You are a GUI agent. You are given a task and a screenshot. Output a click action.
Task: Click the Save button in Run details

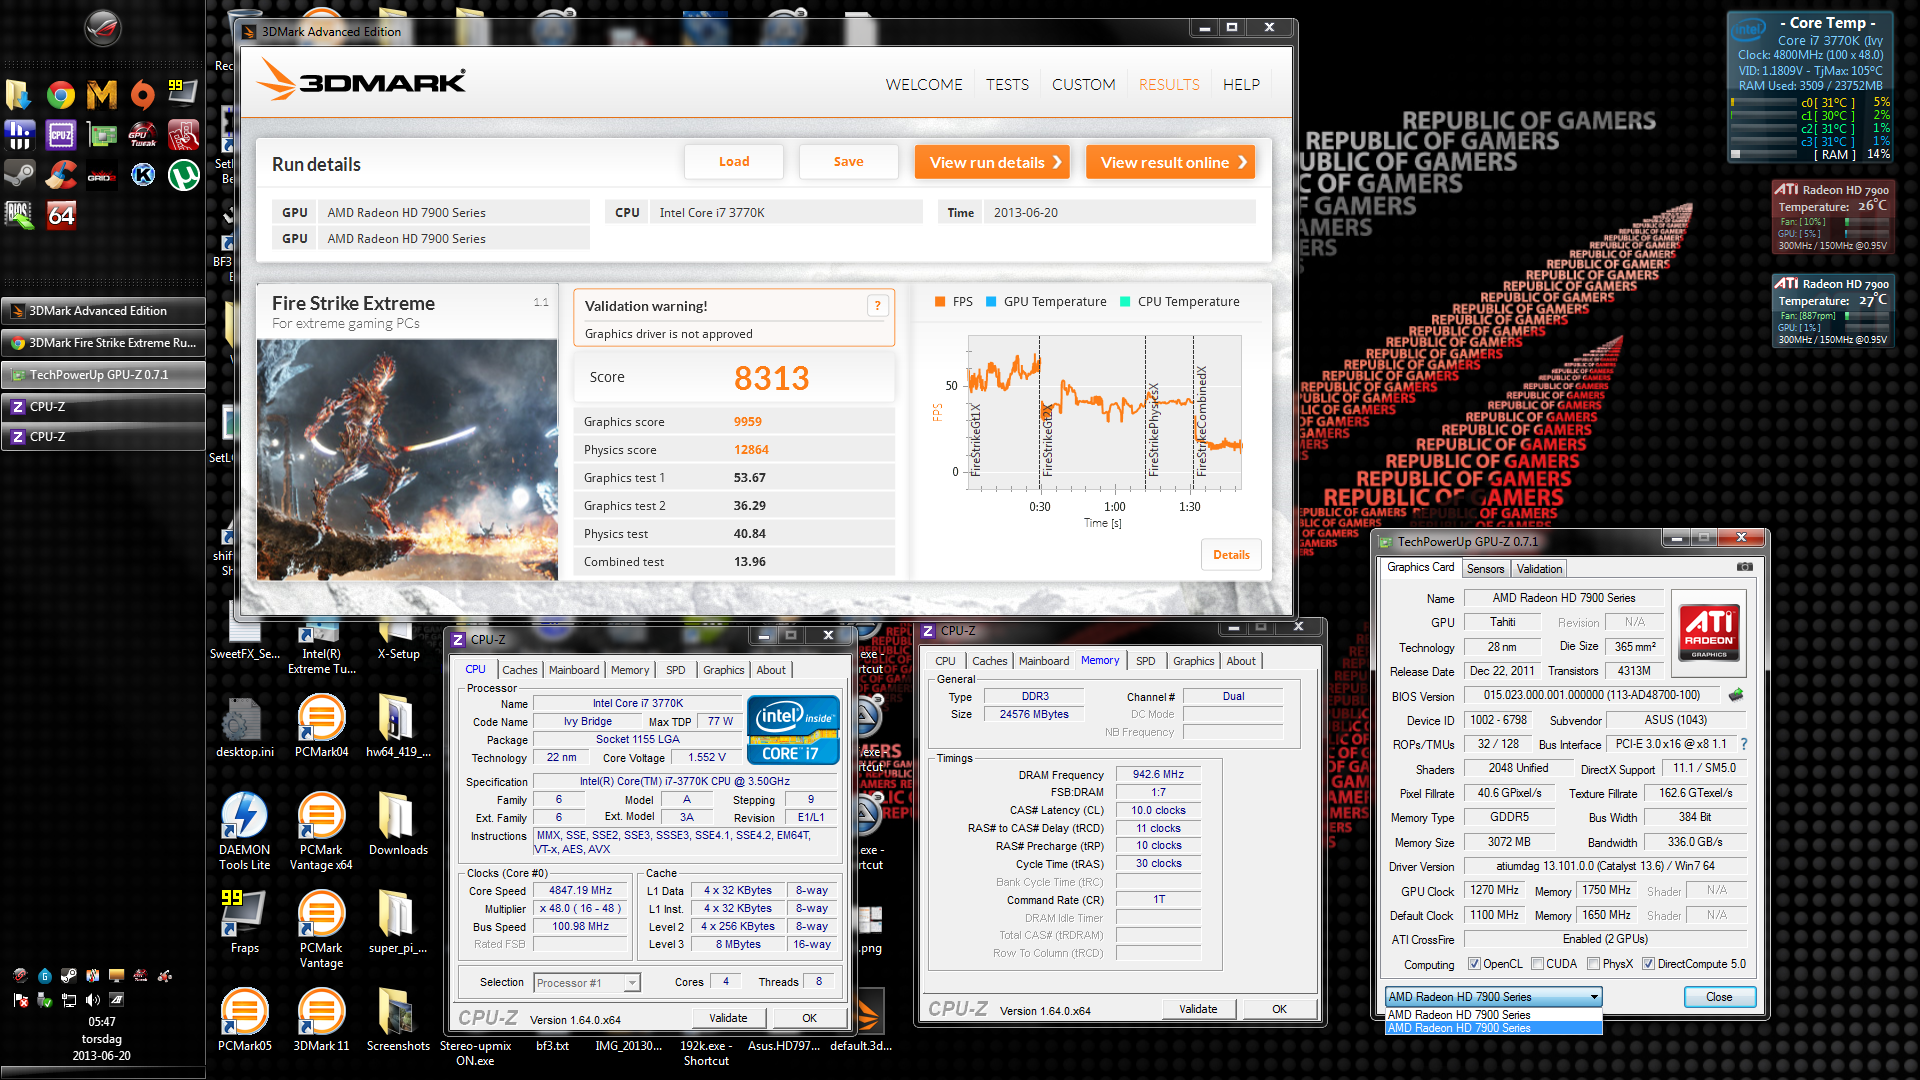[x=848, y=162]
